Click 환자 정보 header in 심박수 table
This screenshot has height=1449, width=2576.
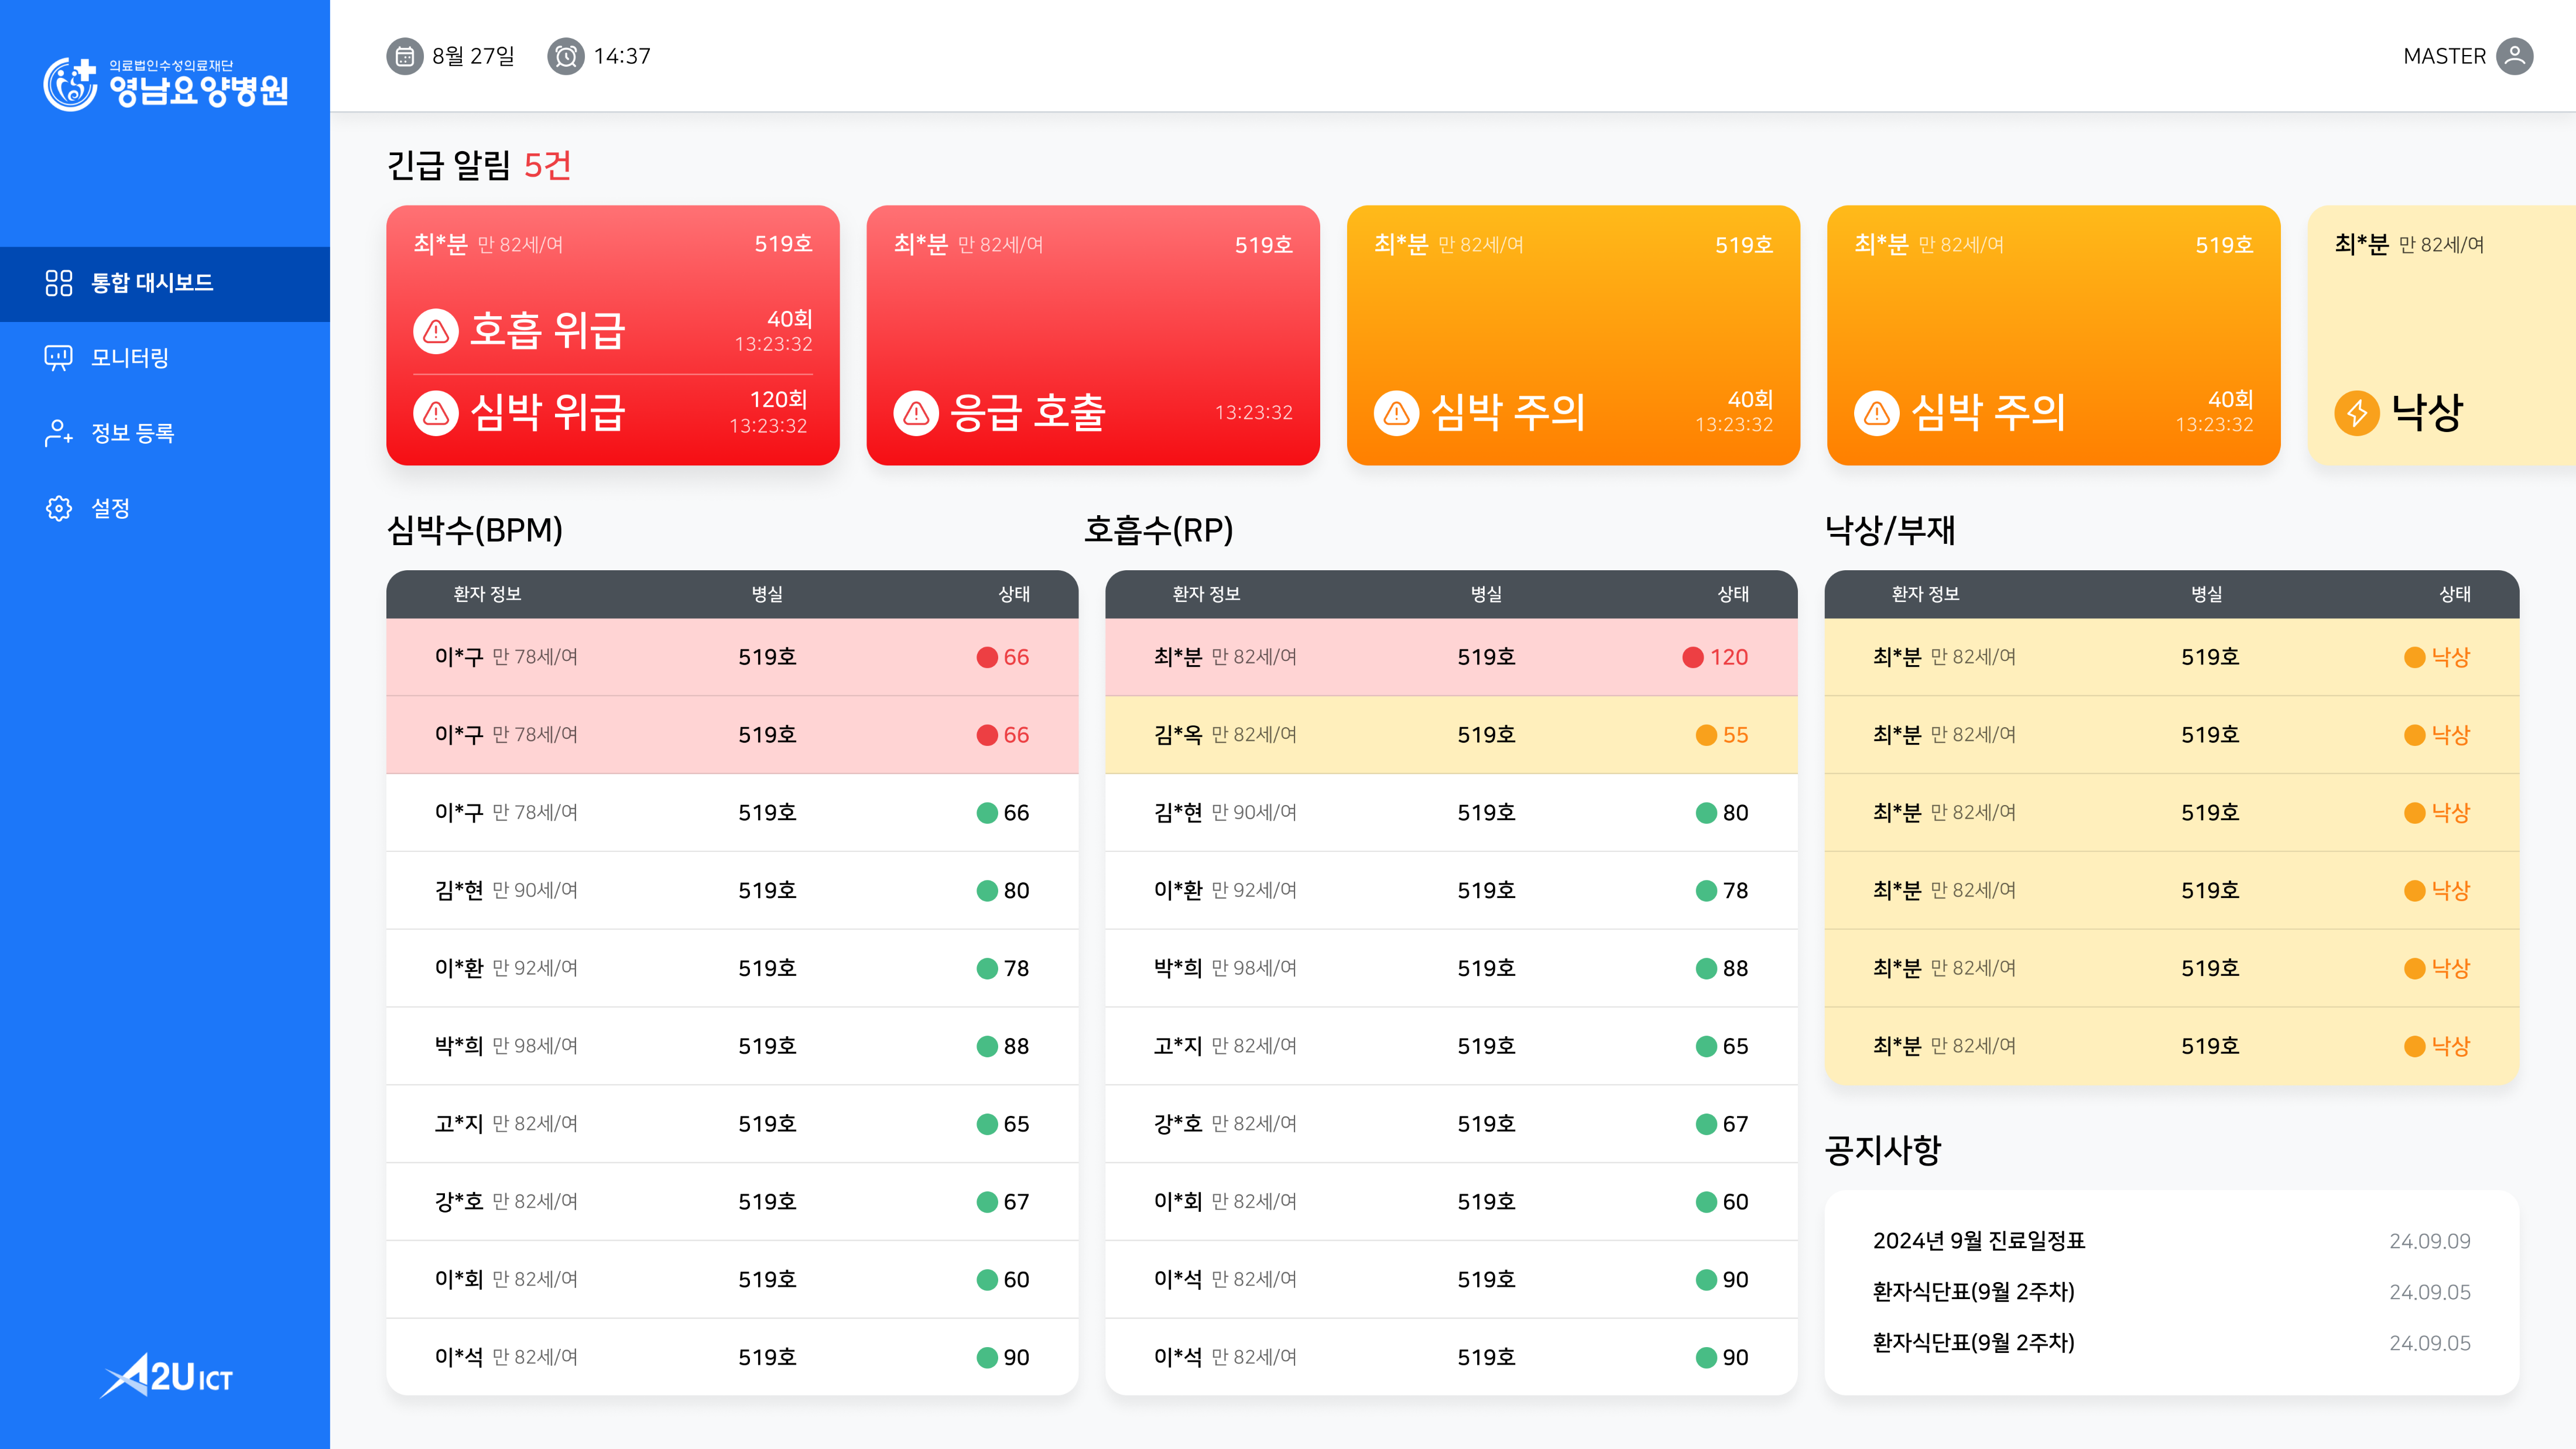487,594
